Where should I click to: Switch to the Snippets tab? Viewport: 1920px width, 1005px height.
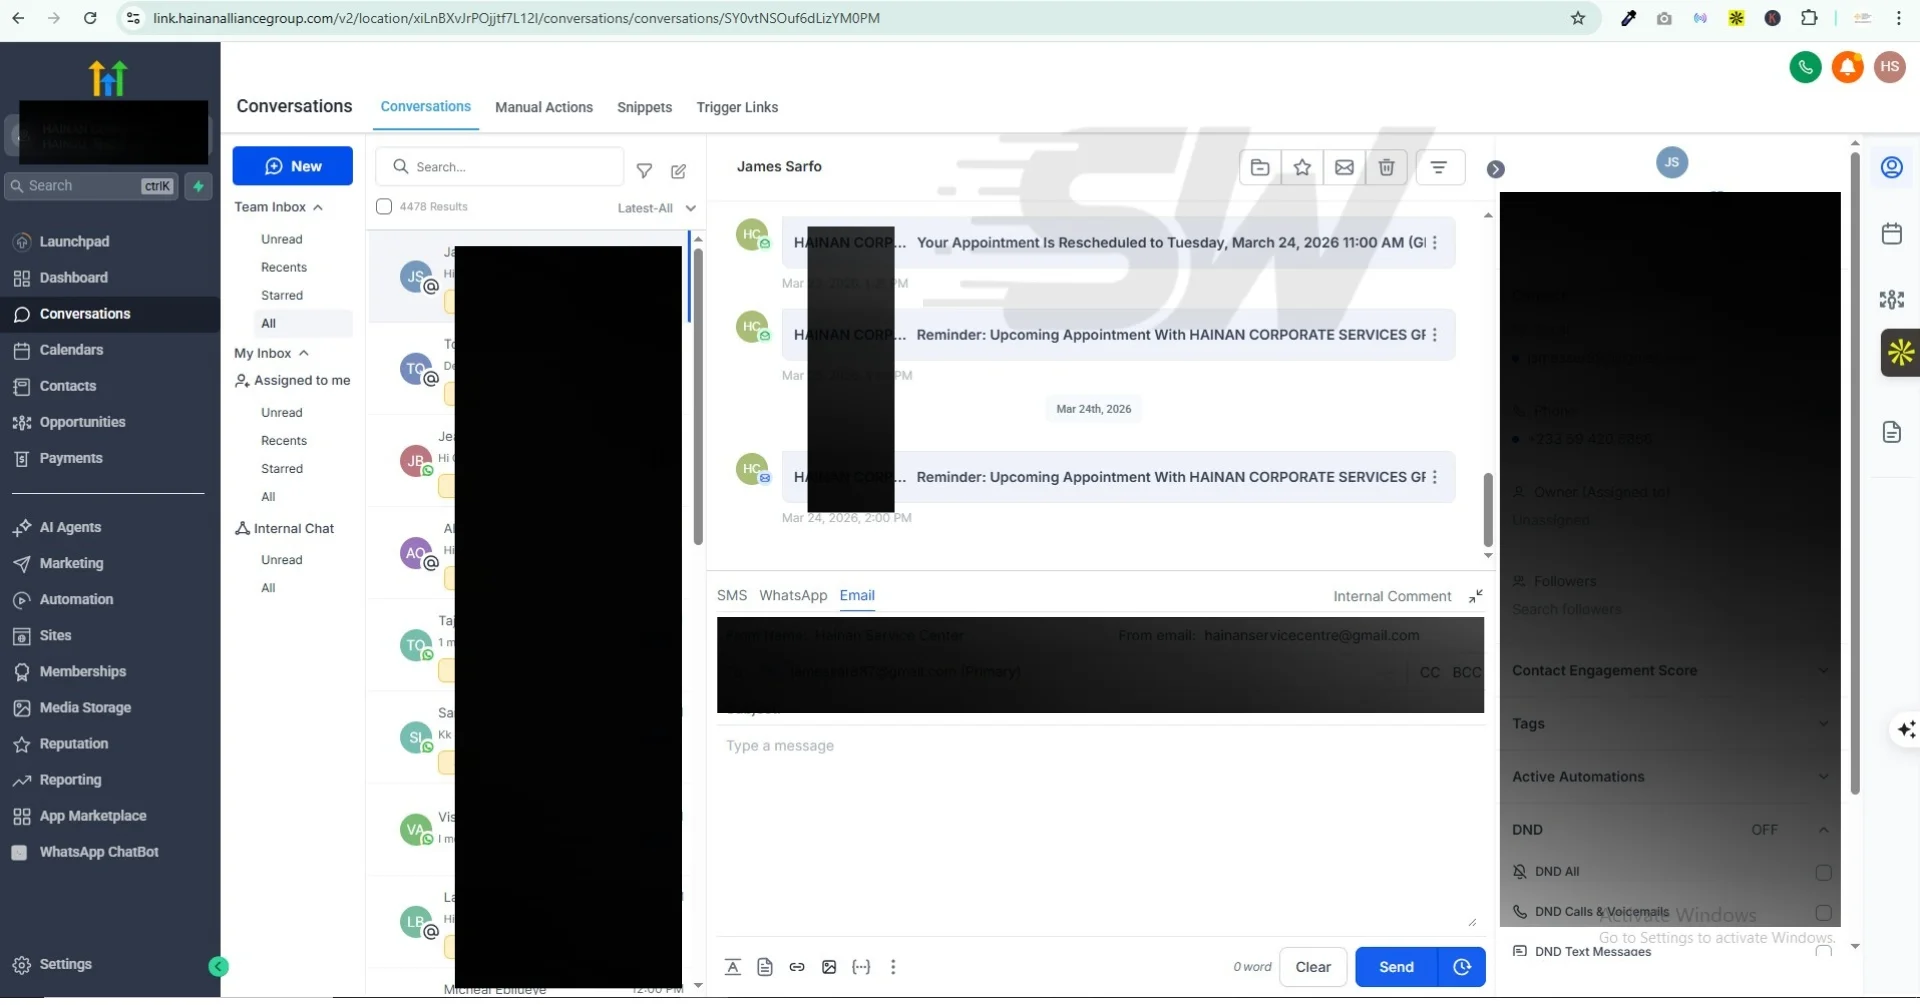coord(644,108)
